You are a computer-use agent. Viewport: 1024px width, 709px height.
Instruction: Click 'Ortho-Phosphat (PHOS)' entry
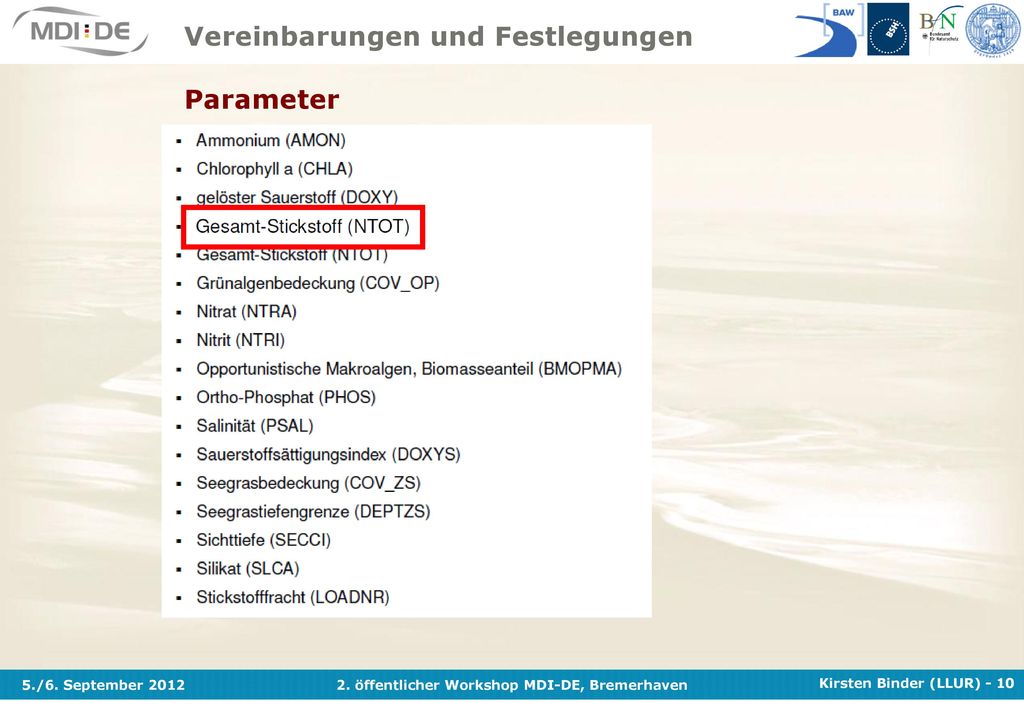(285, 398)
